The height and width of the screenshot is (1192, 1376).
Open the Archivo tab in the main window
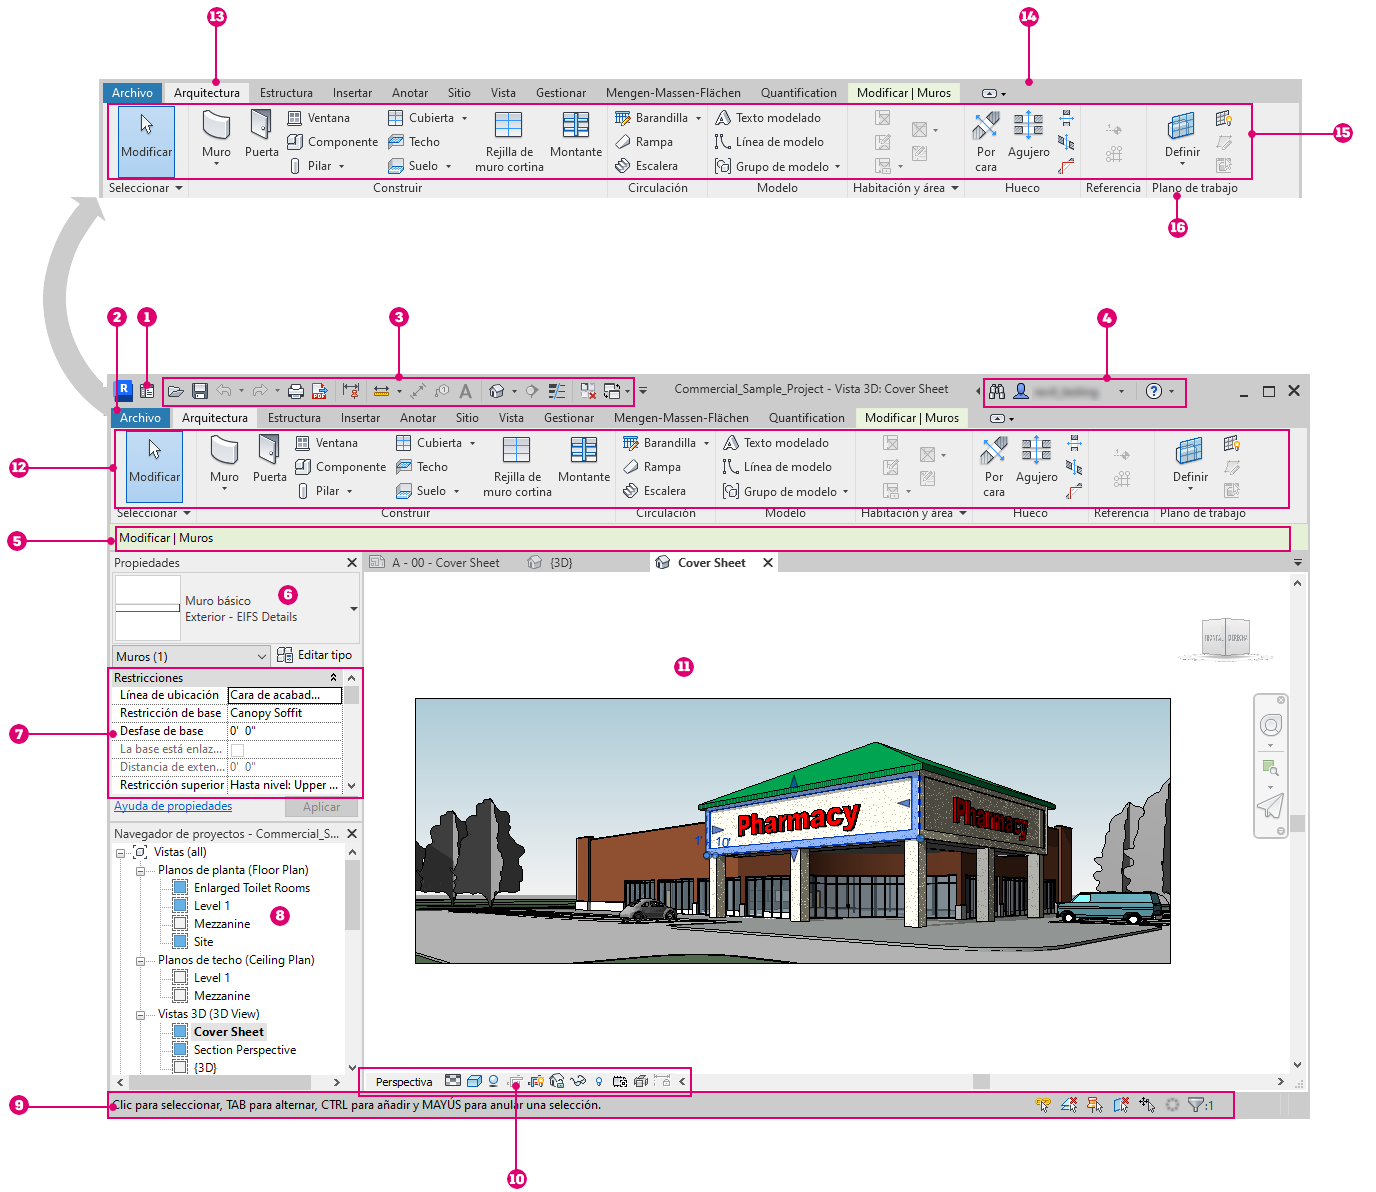[x=140, y=418]
